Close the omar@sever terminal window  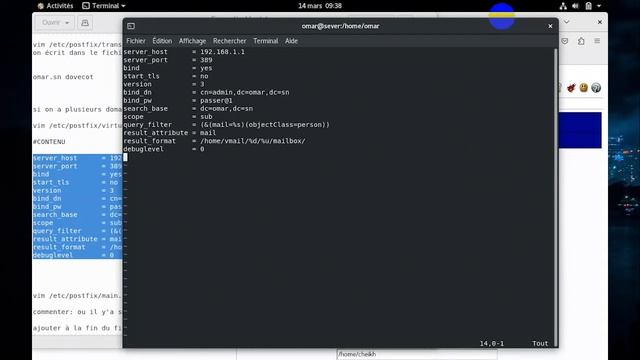click(550, 26)
